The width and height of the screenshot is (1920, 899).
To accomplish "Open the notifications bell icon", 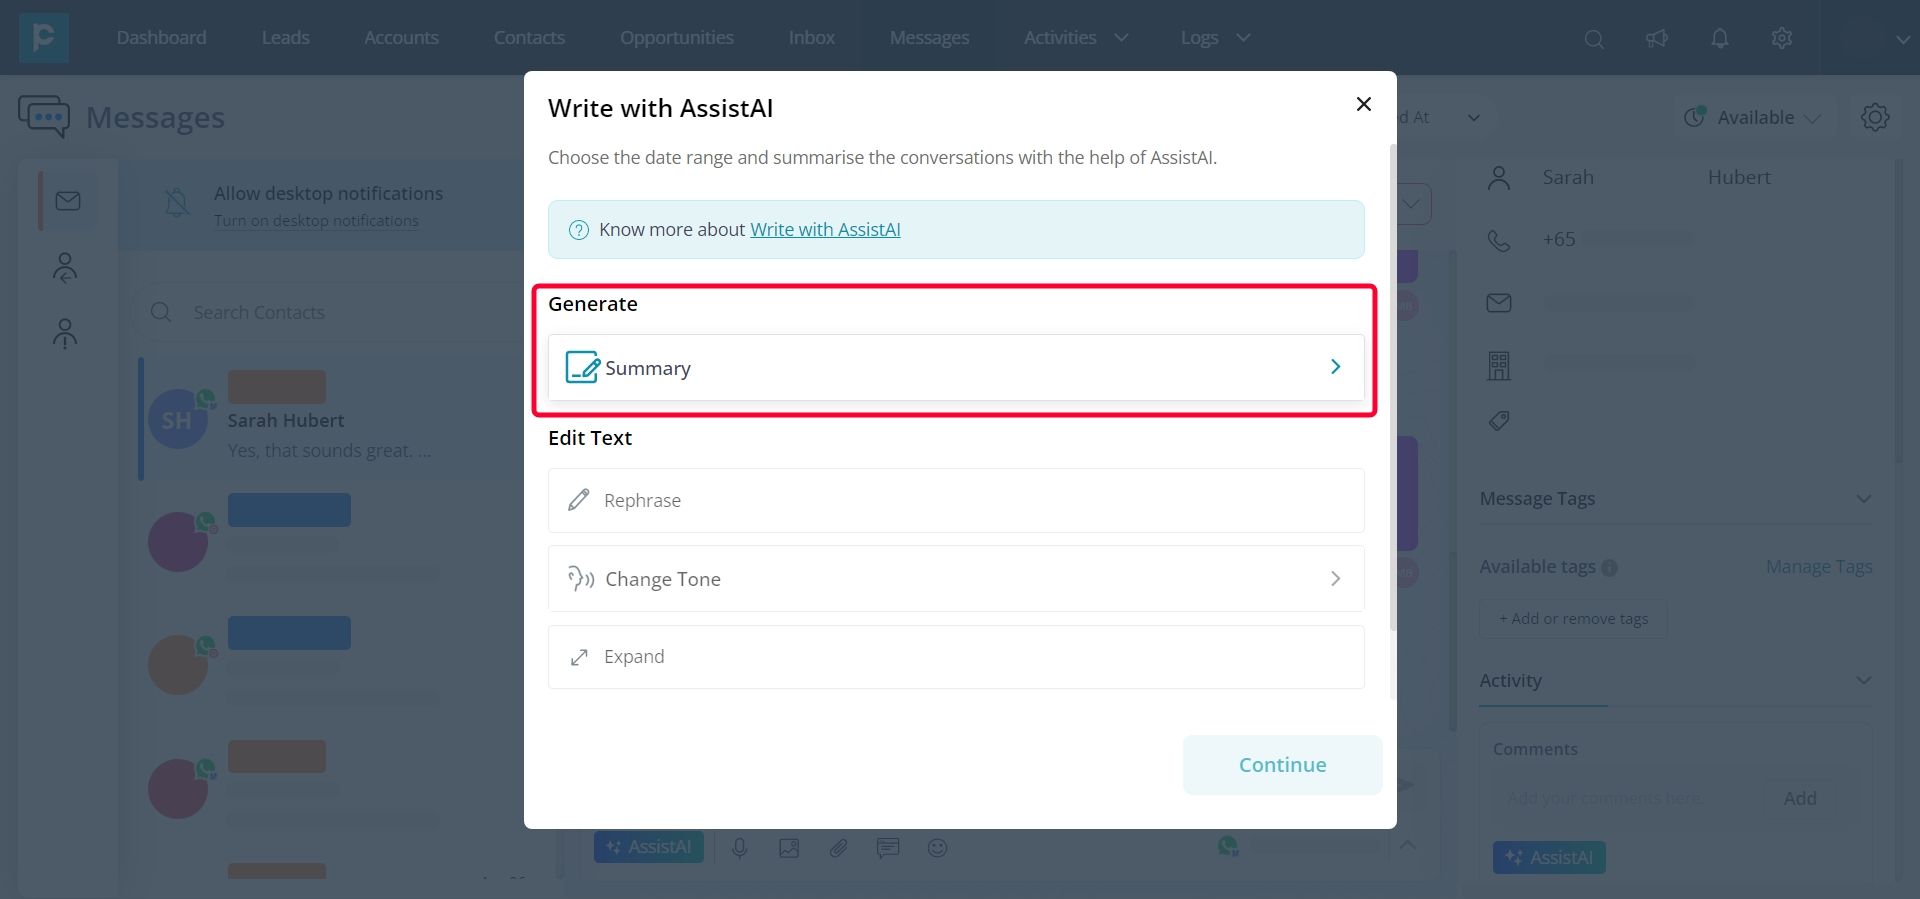I will click(1720, 38).
